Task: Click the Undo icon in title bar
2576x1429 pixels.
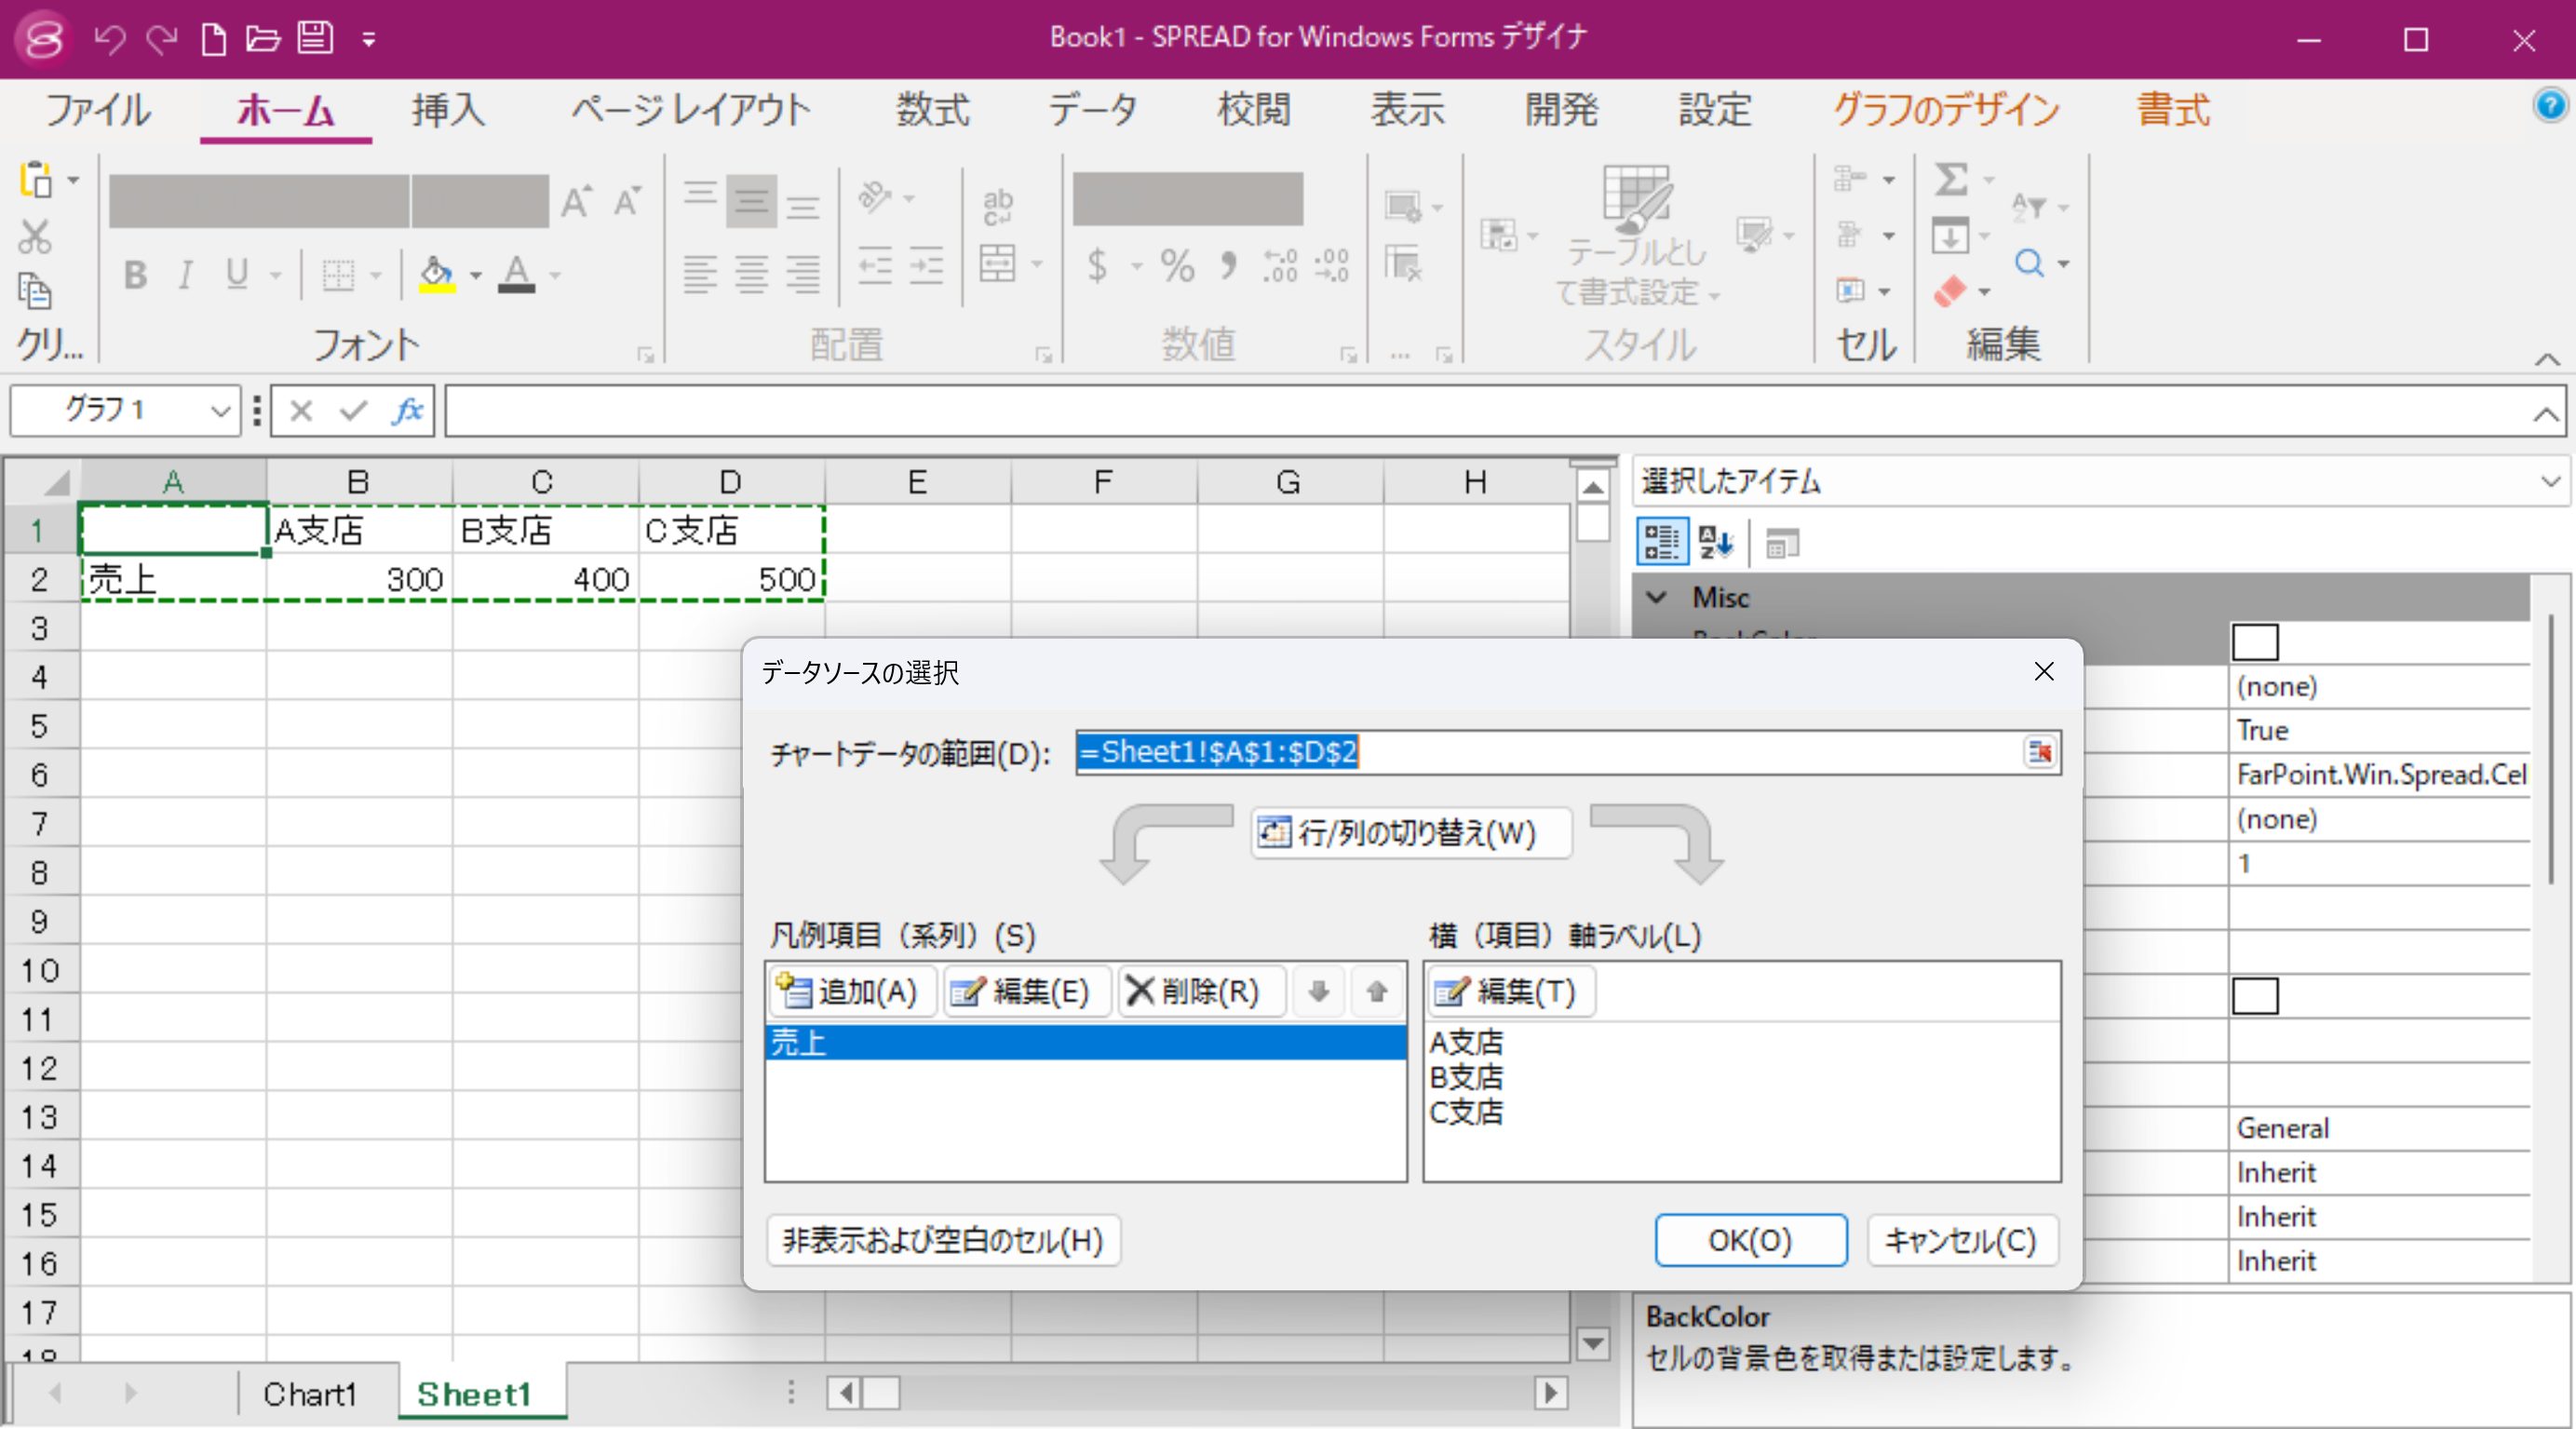Action: tap(109, 39)
